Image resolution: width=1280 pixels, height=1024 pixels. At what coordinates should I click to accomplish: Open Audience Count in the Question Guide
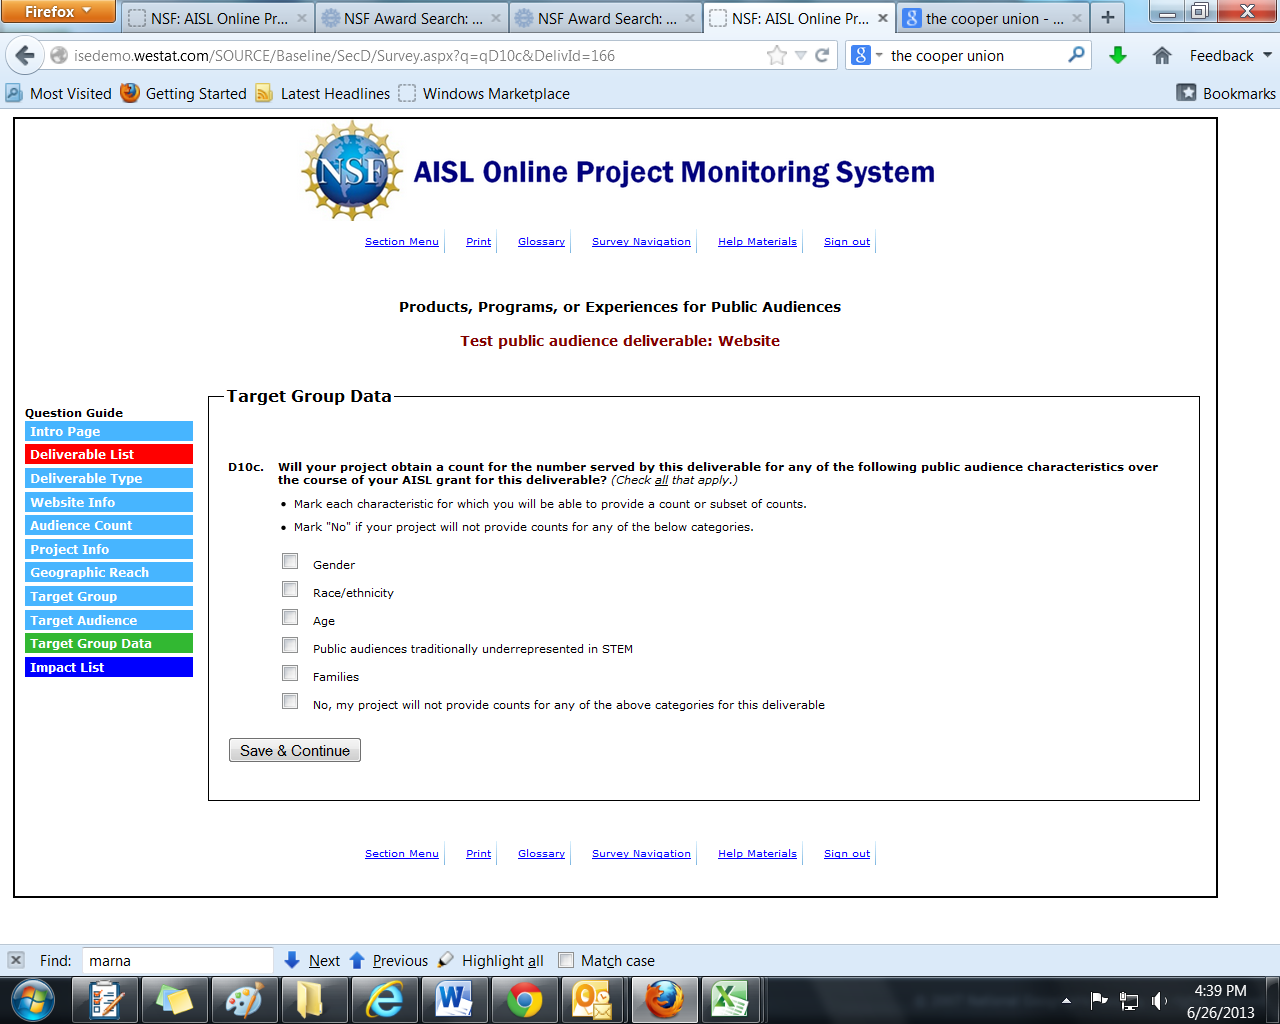coord(109,525)
